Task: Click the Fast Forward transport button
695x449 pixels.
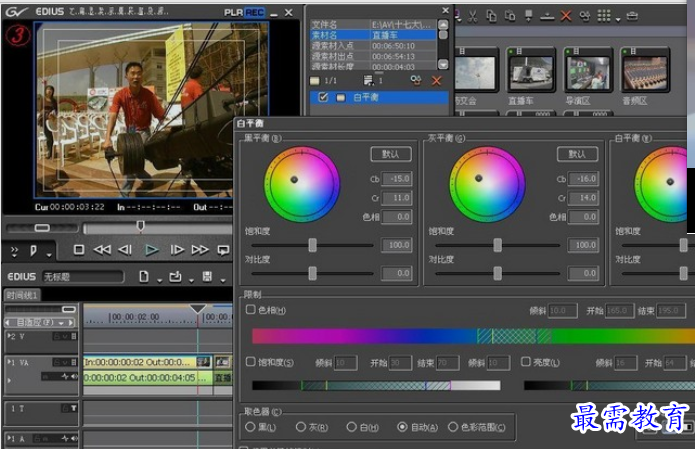Action: pos(200,249)
